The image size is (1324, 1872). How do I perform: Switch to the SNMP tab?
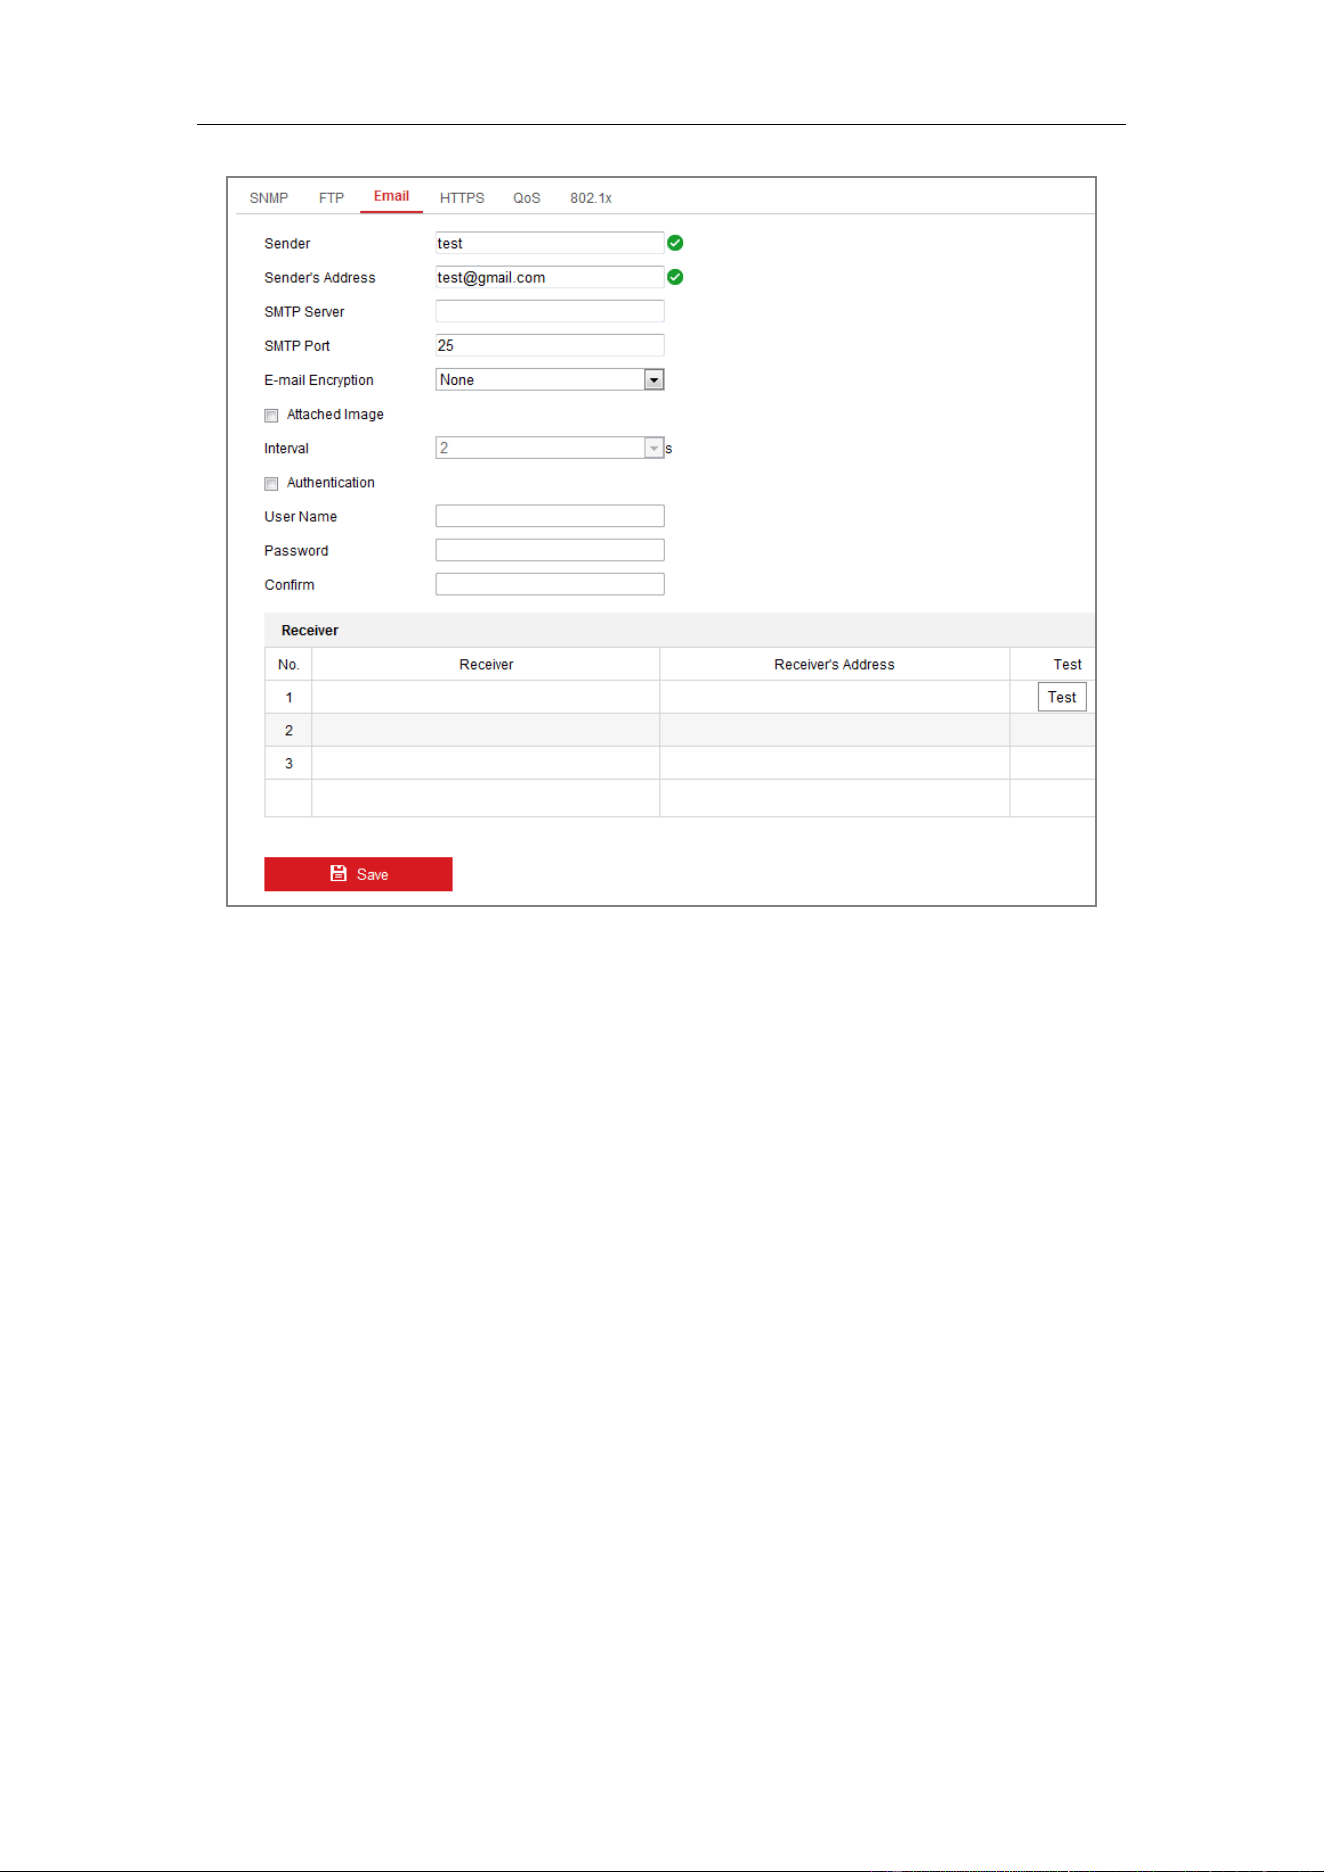[269, 198]
